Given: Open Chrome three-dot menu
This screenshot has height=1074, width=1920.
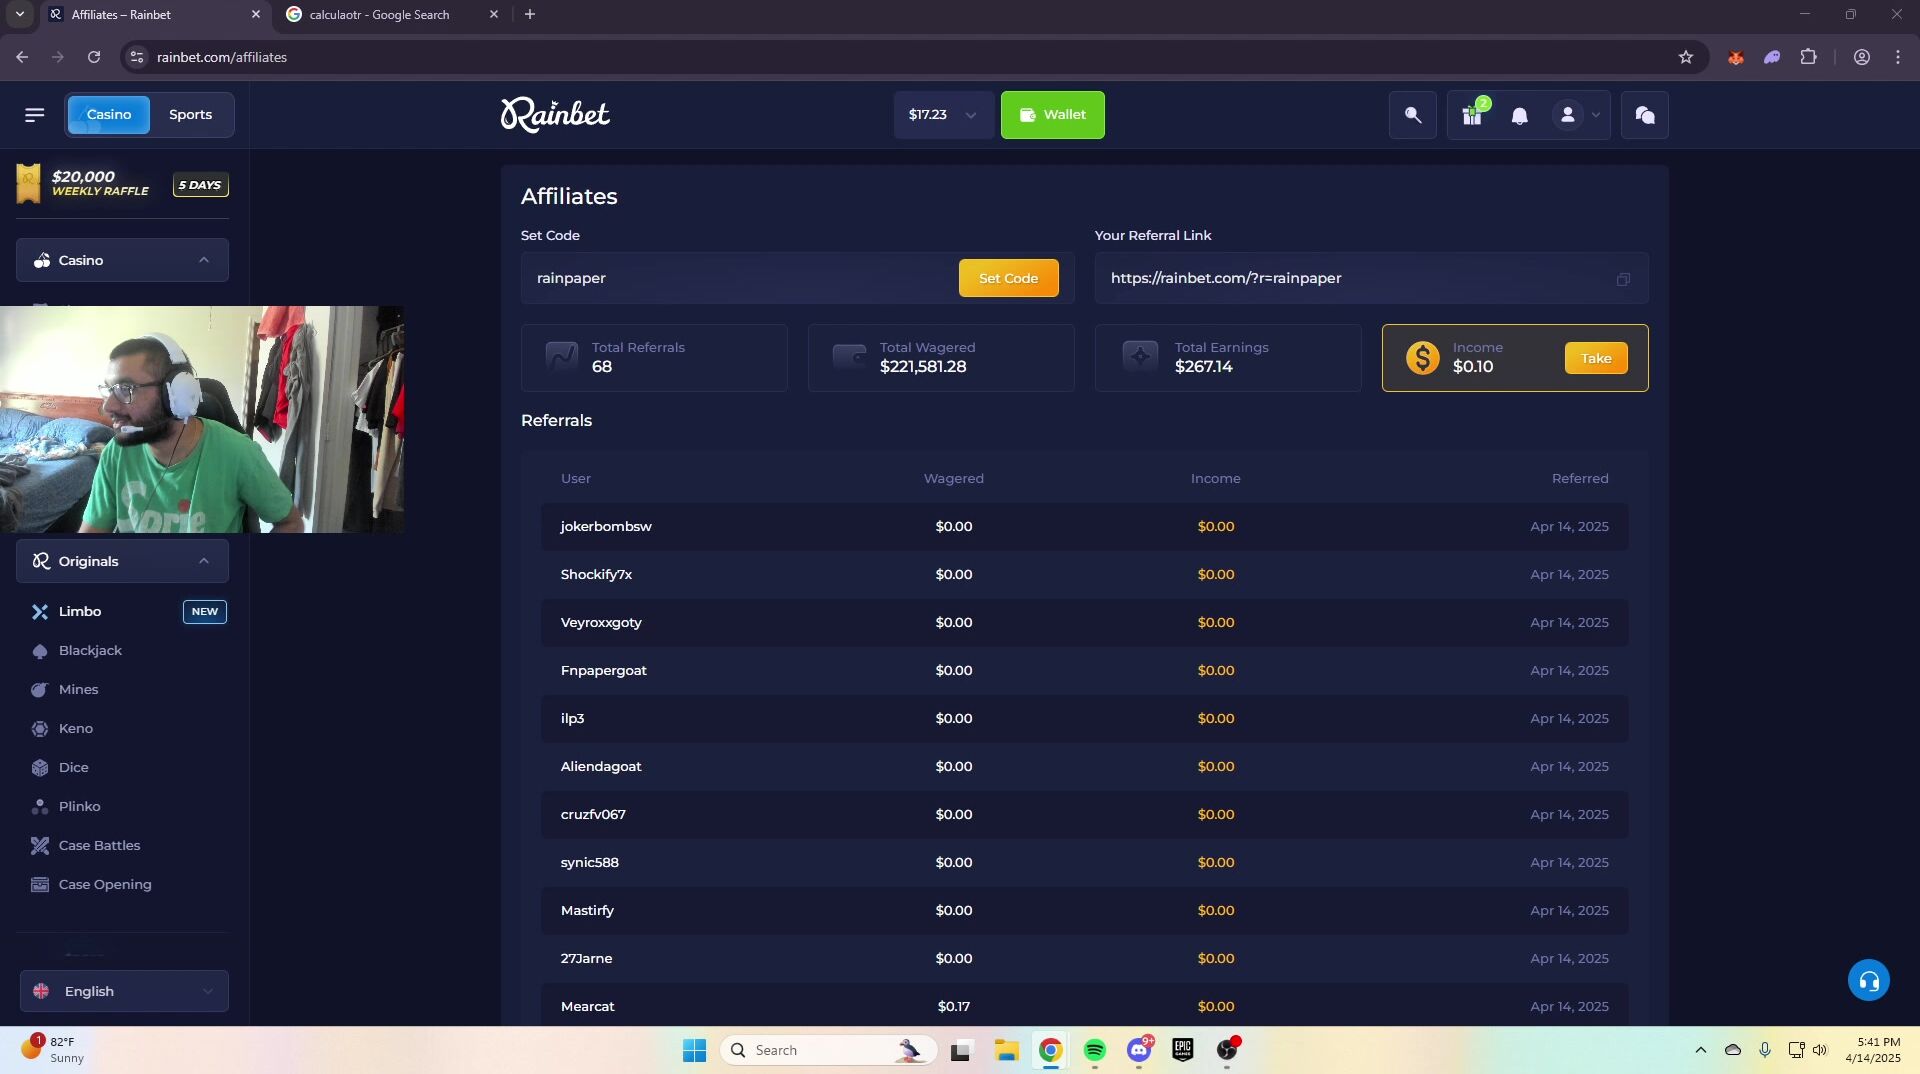Looking at the screenshot, I should pos(1898,57).
